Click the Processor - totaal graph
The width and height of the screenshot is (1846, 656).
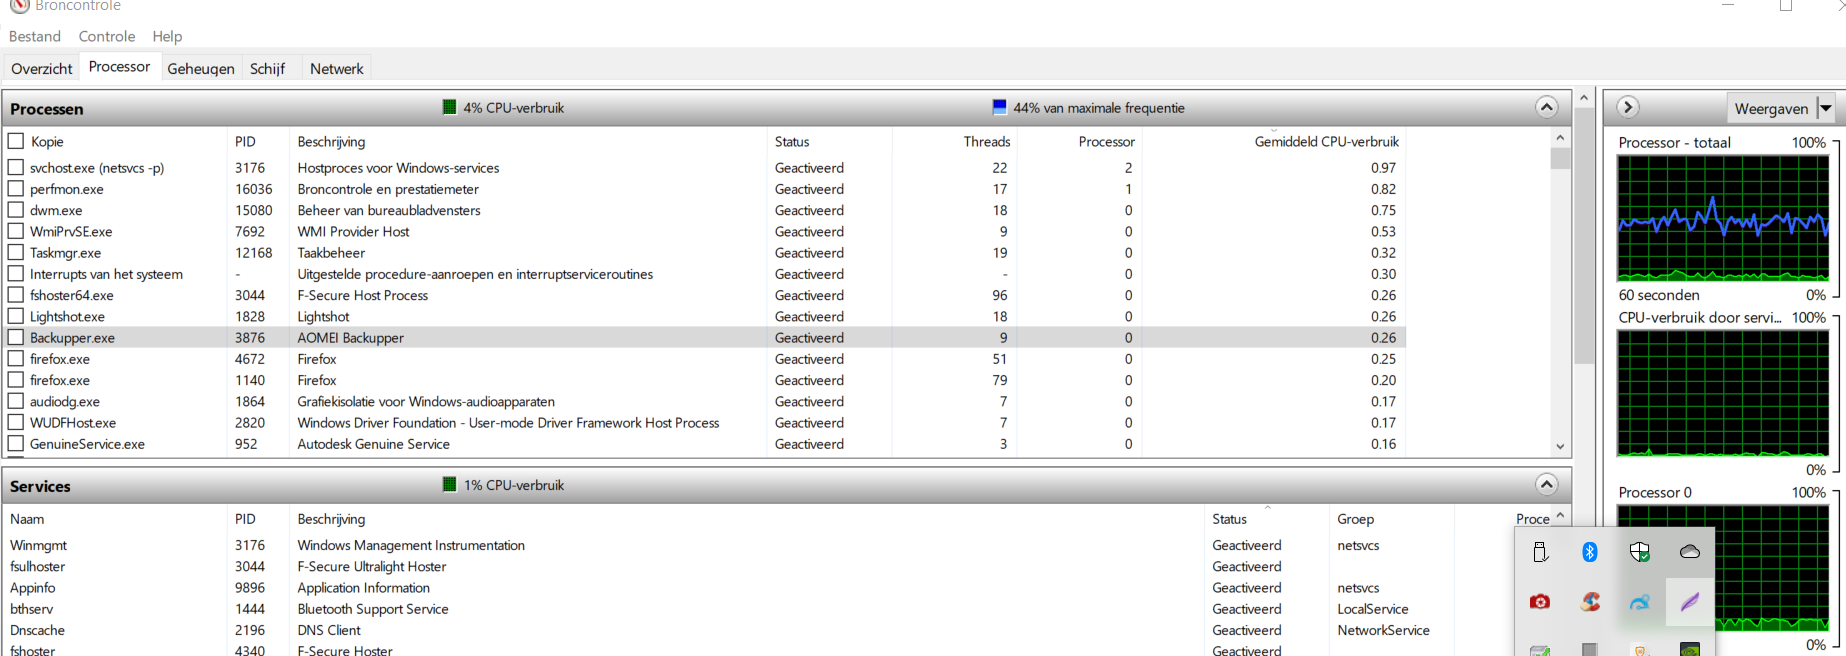click(x=1723, y=218)
